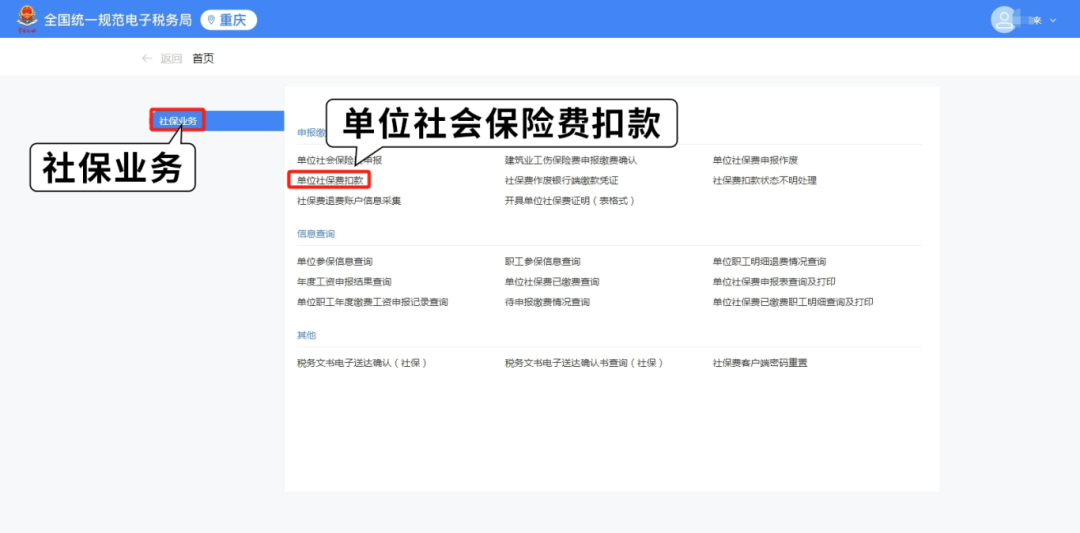1080x533 pixels.
Task: Click the tax bureau emblem logo
Action: point(26,19)
